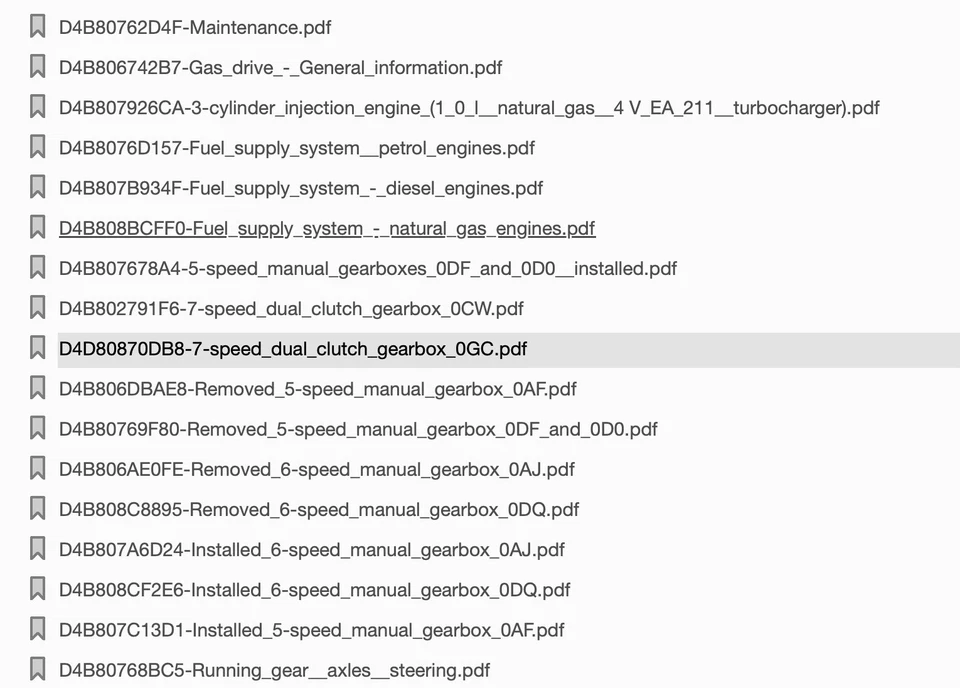Bookmark the Running_gear axles steering PDF

point(38,670)
